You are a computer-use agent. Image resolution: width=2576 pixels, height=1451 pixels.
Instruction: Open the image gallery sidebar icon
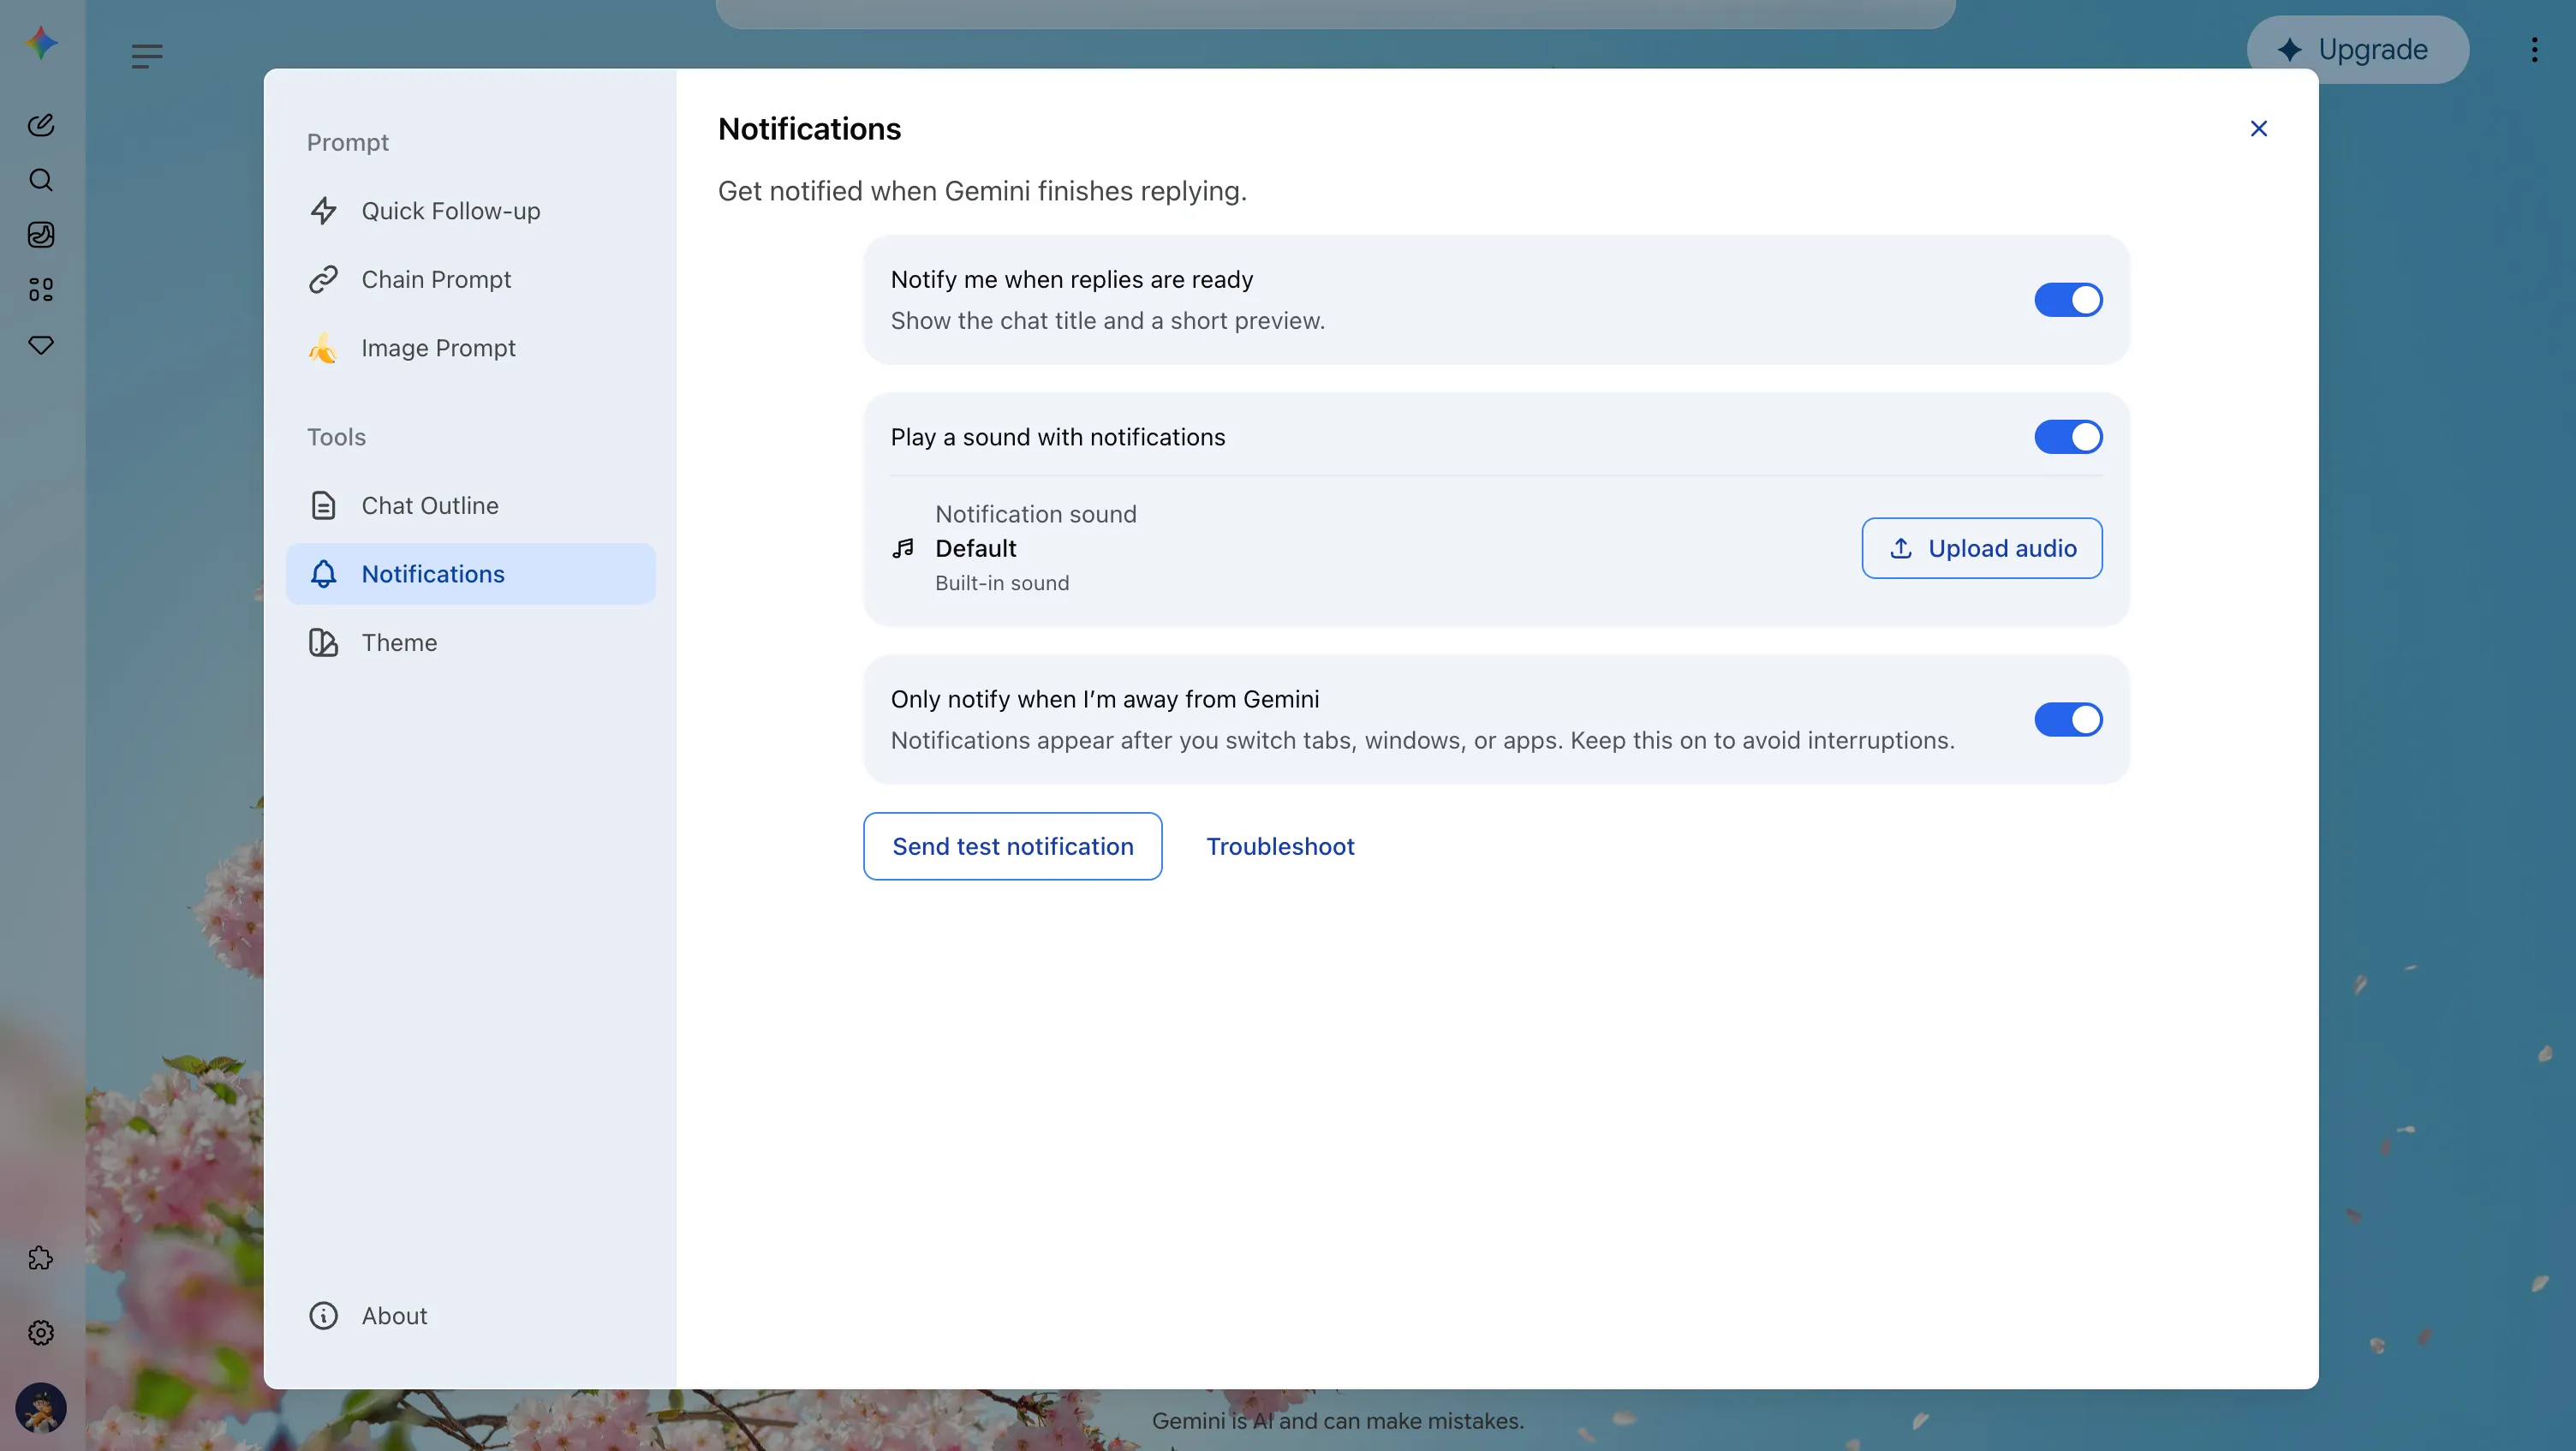(41, 235)
